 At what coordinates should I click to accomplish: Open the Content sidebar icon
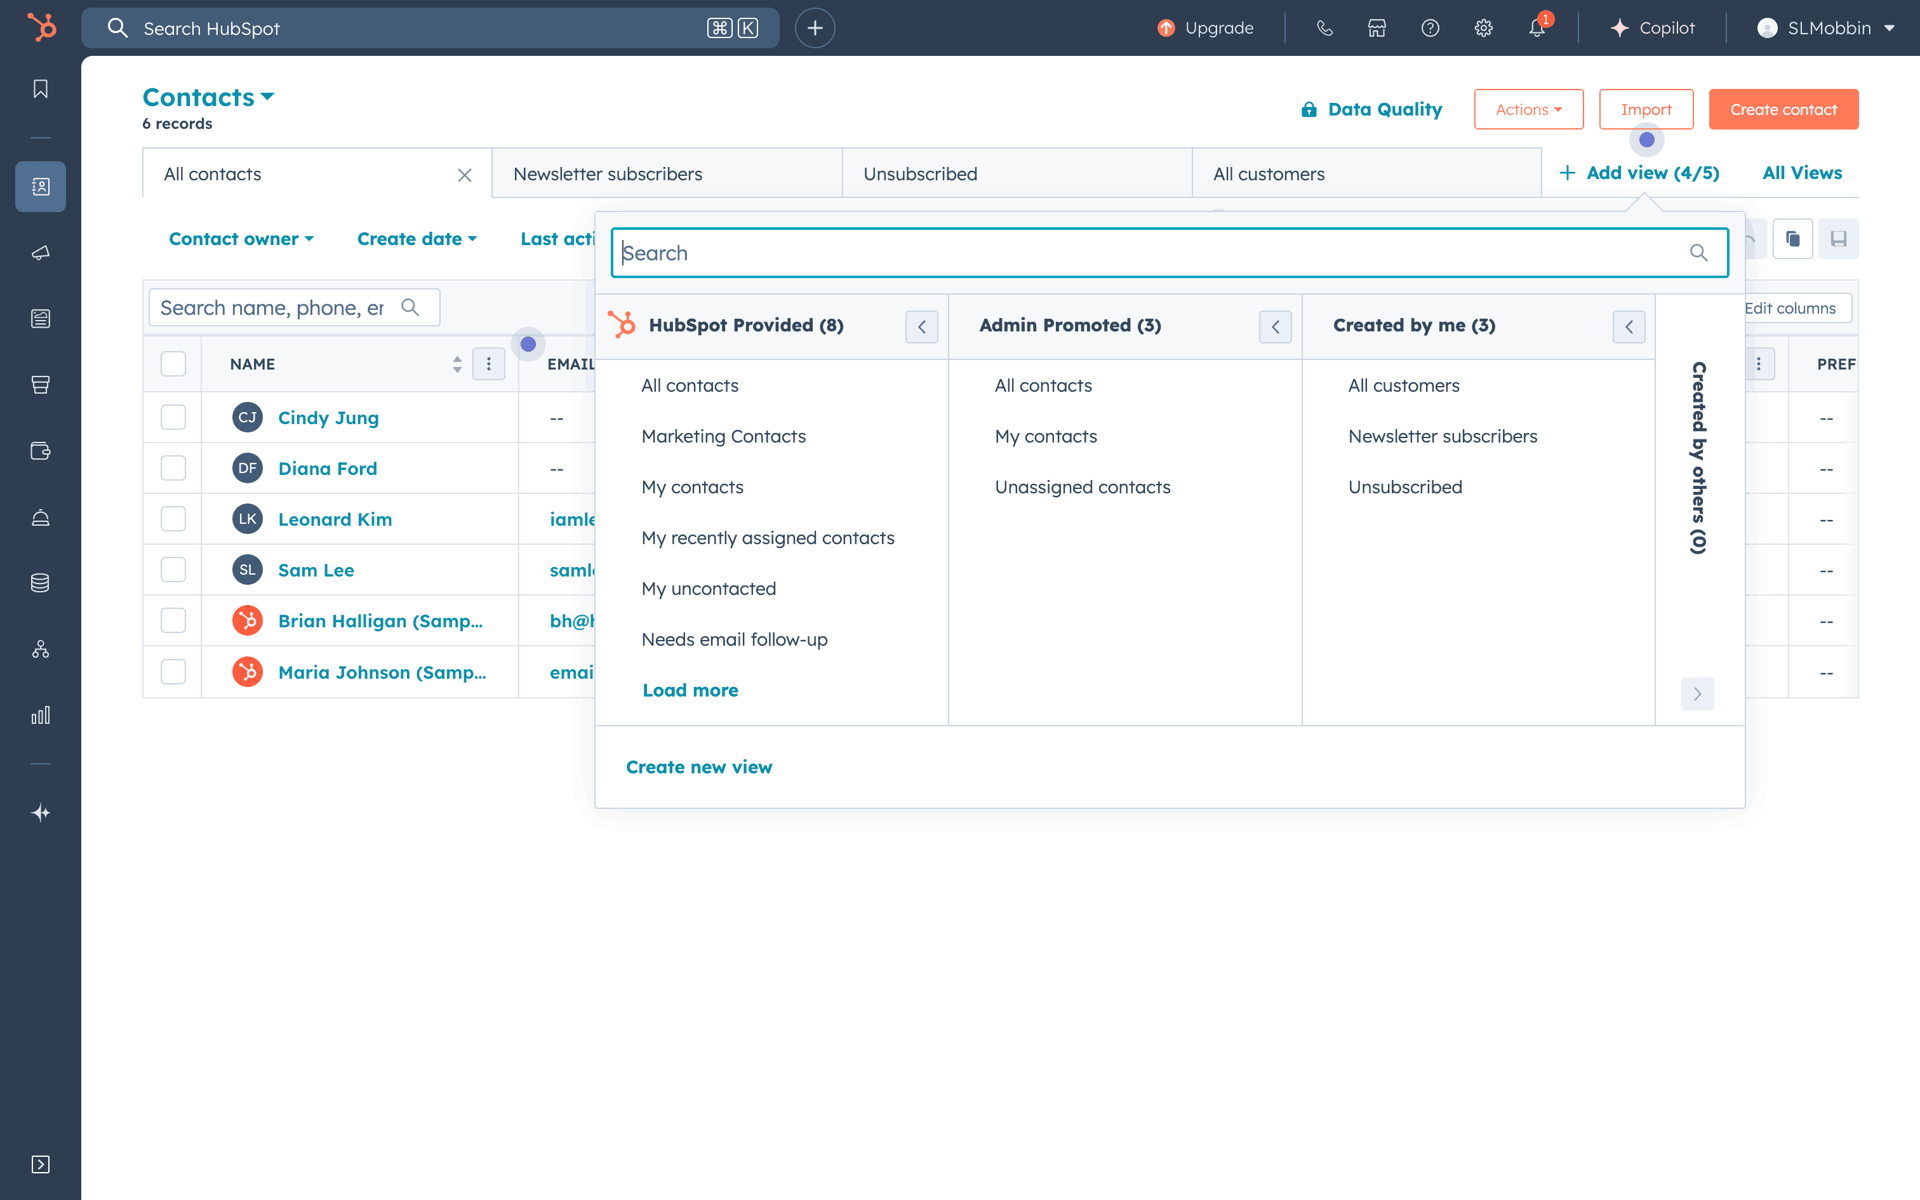pos(40,319)
